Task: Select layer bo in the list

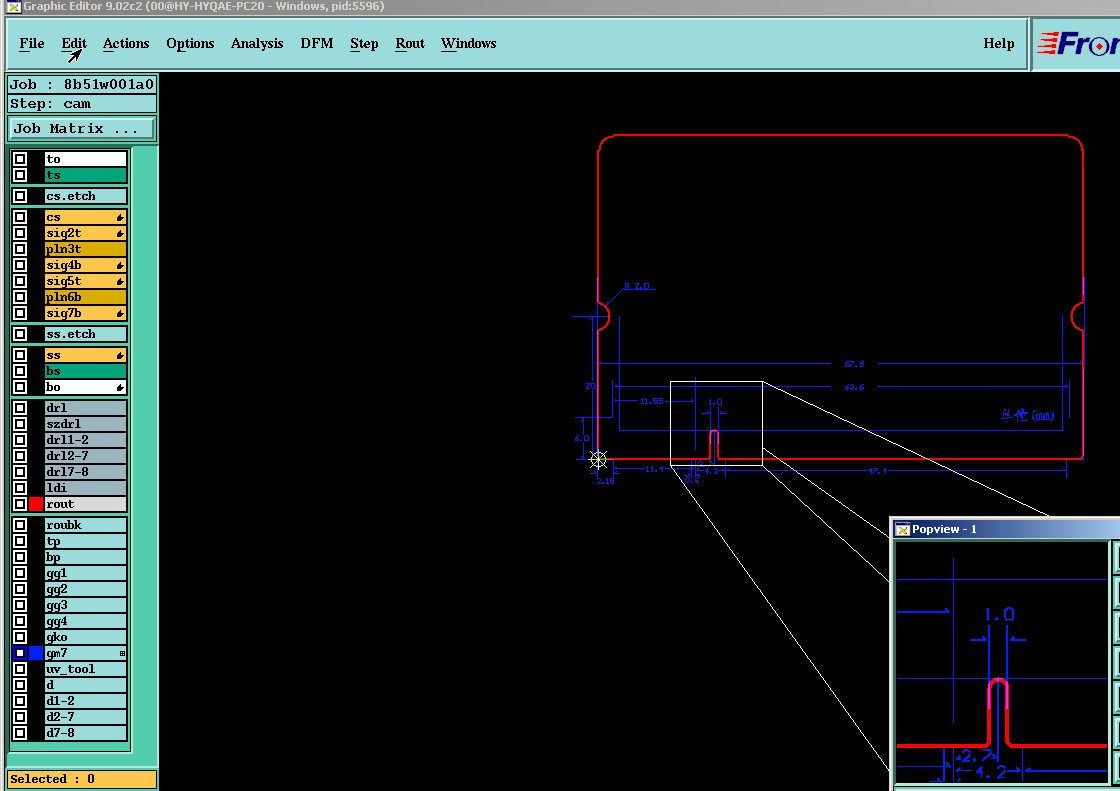Action: point(85,387)
